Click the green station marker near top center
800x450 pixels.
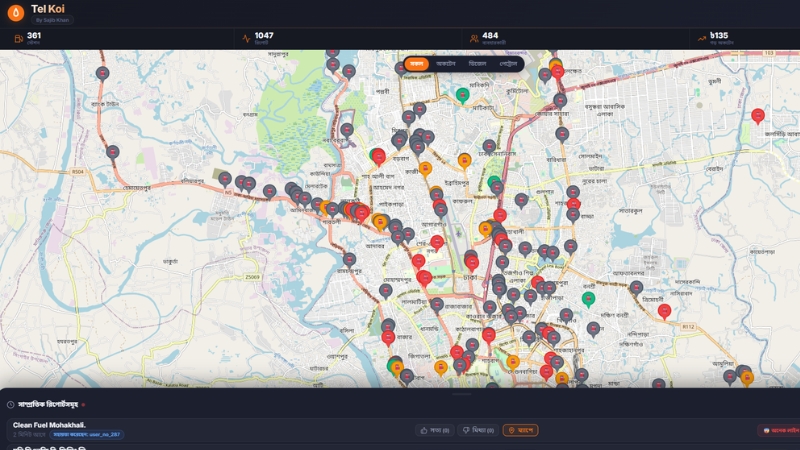pyautogui.click(x=462, y=95)
